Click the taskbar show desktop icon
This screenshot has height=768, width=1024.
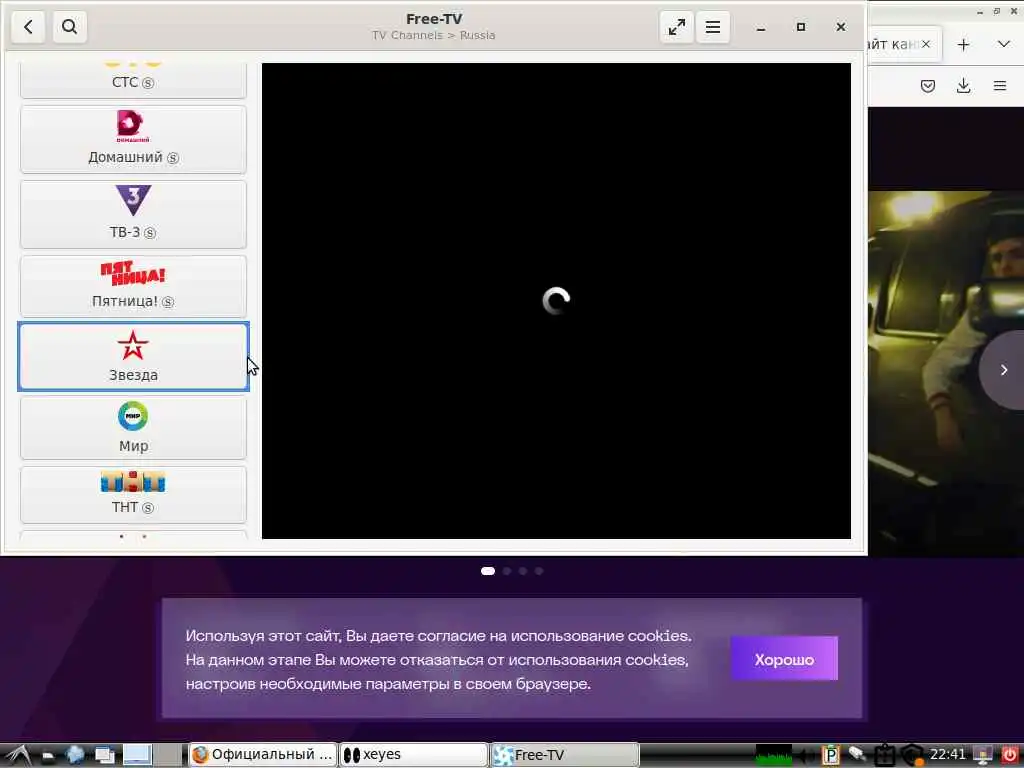(x=104, y=755)
